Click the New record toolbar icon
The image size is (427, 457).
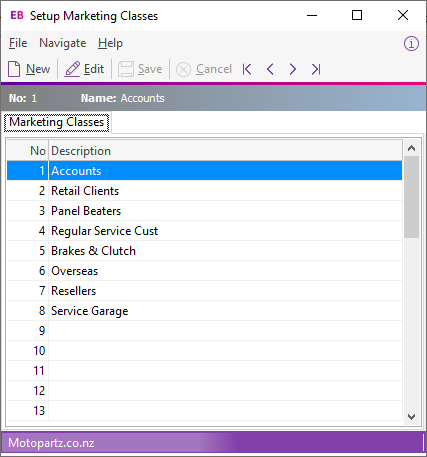(14, 69)
